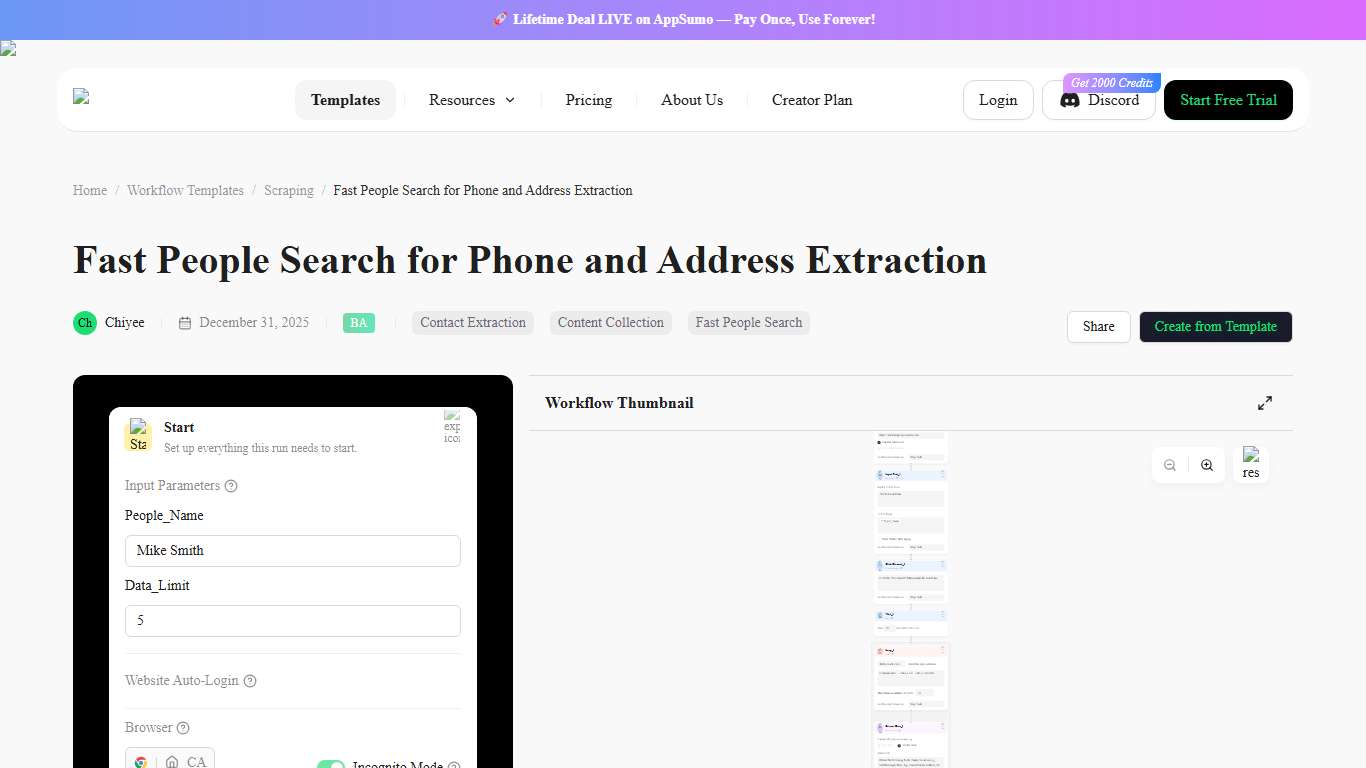Disable the Incognito Mode toggle
Image resolution: width=1366 pixels, height=768 pixels.
click(331, 765)
